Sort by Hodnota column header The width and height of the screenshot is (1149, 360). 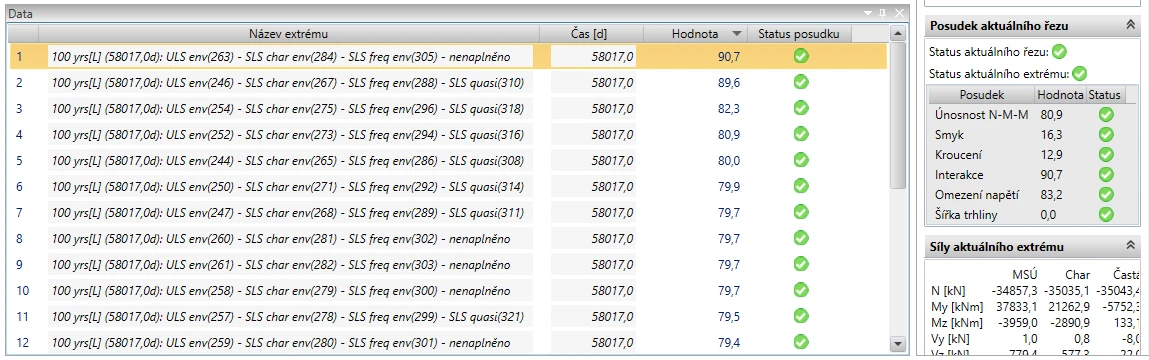click(x=695, y=34)
